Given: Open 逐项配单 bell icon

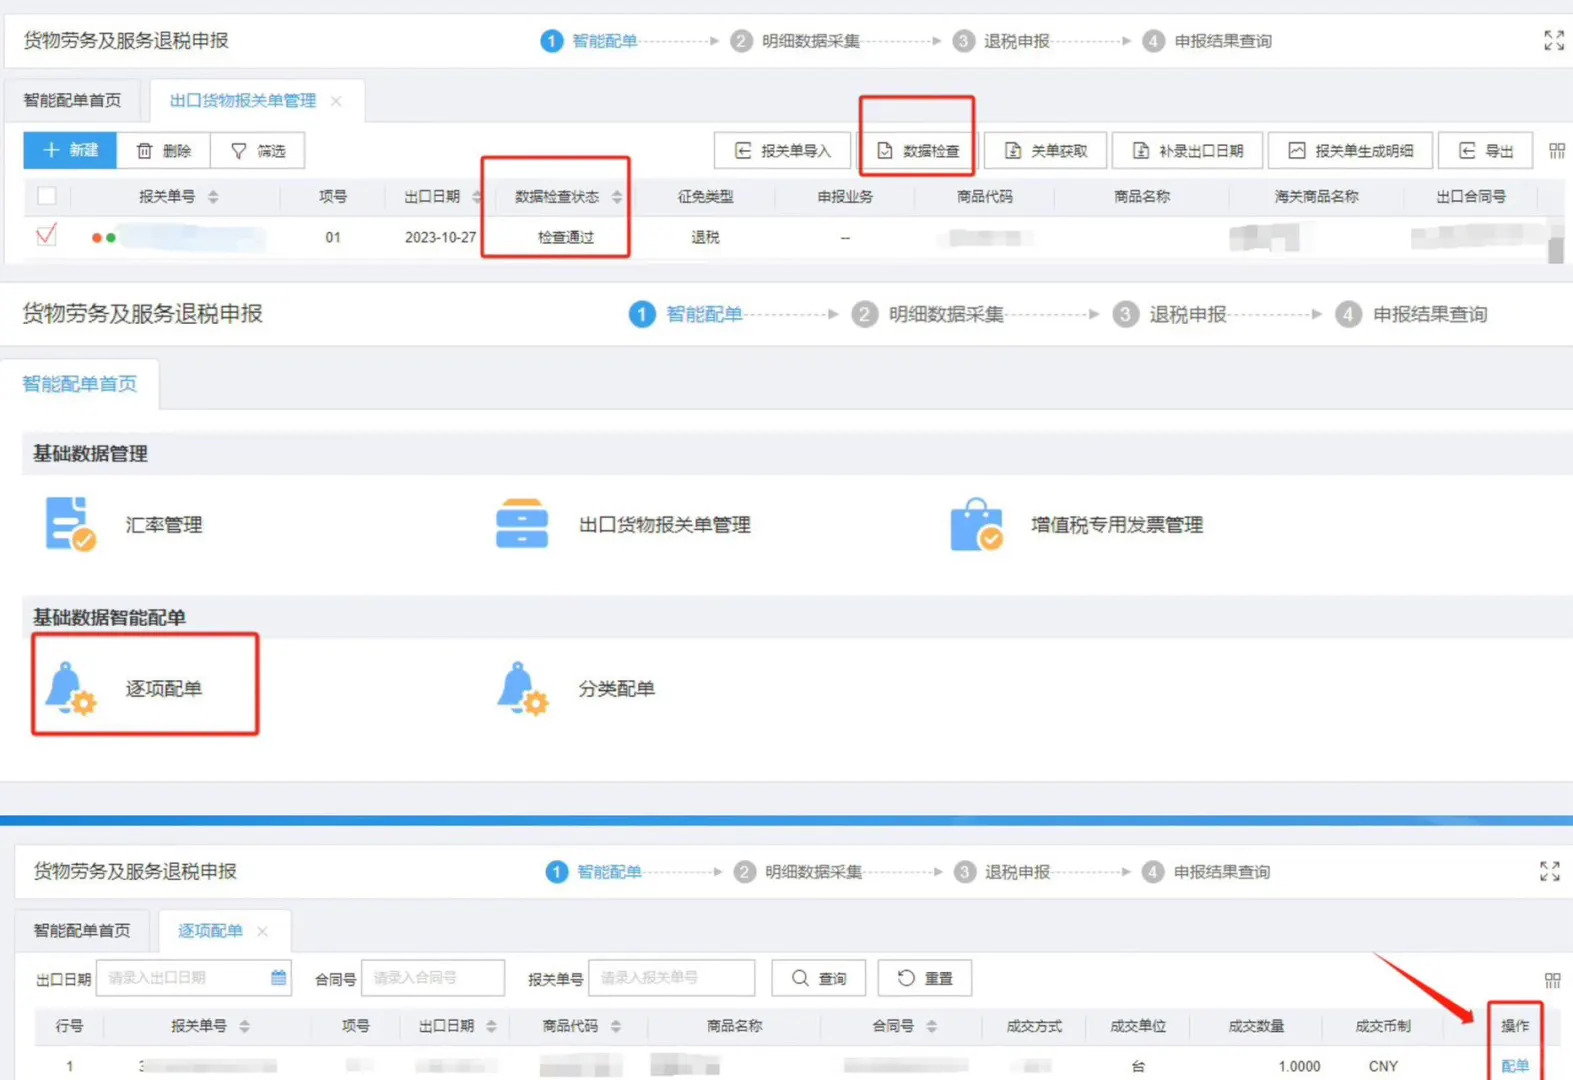Looking at the screenshot, I should tap(70, 688).
